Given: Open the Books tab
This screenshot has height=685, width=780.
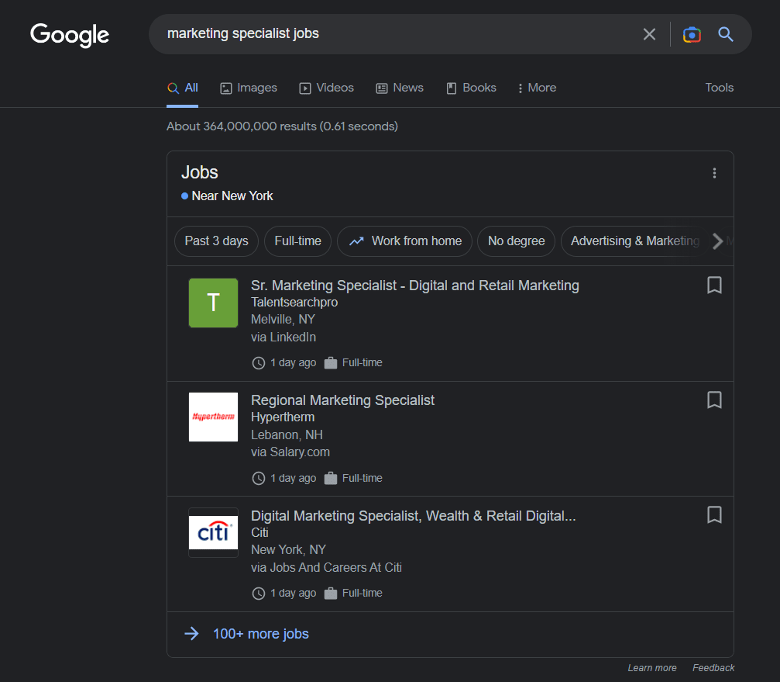Looking at the screenshot, I should [x=471, y=88].
